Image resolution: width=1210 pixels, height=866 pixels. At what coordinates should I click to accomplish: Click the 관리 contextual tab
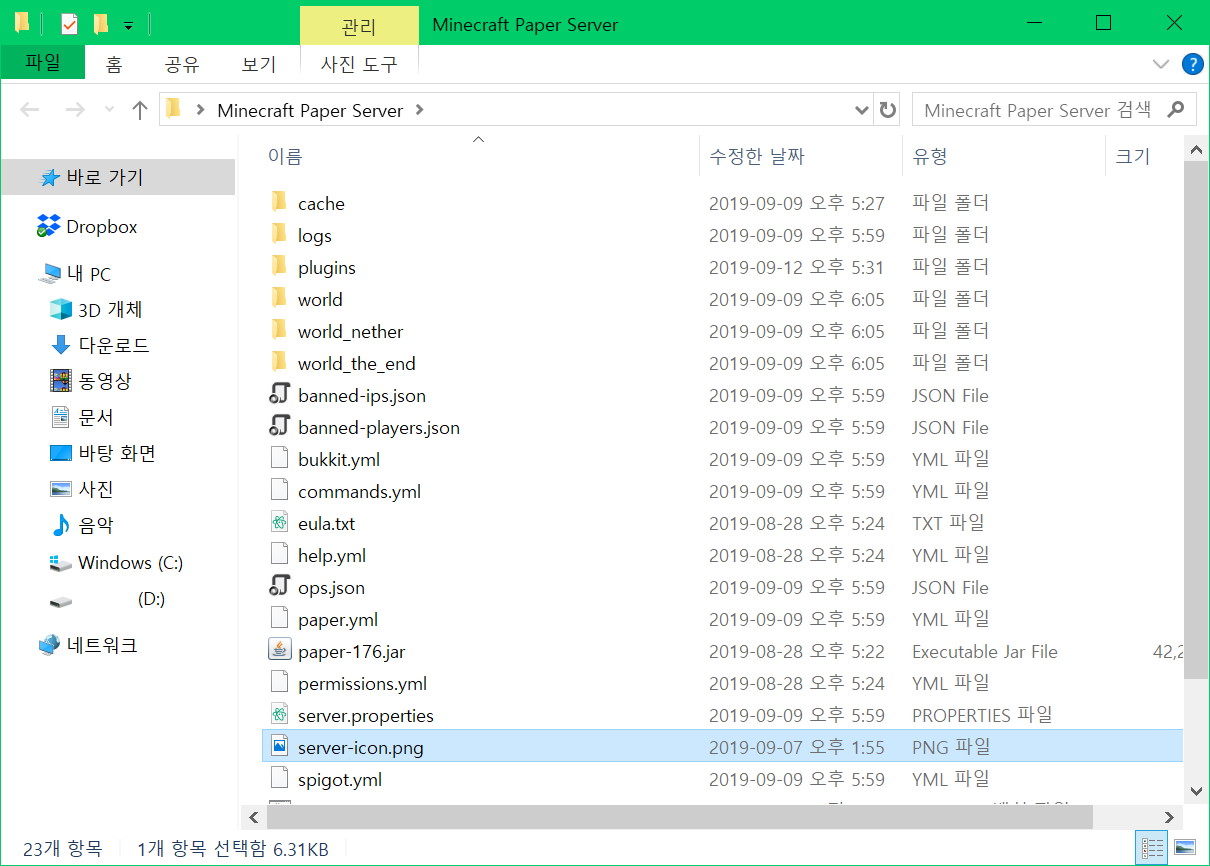point(359,25)
